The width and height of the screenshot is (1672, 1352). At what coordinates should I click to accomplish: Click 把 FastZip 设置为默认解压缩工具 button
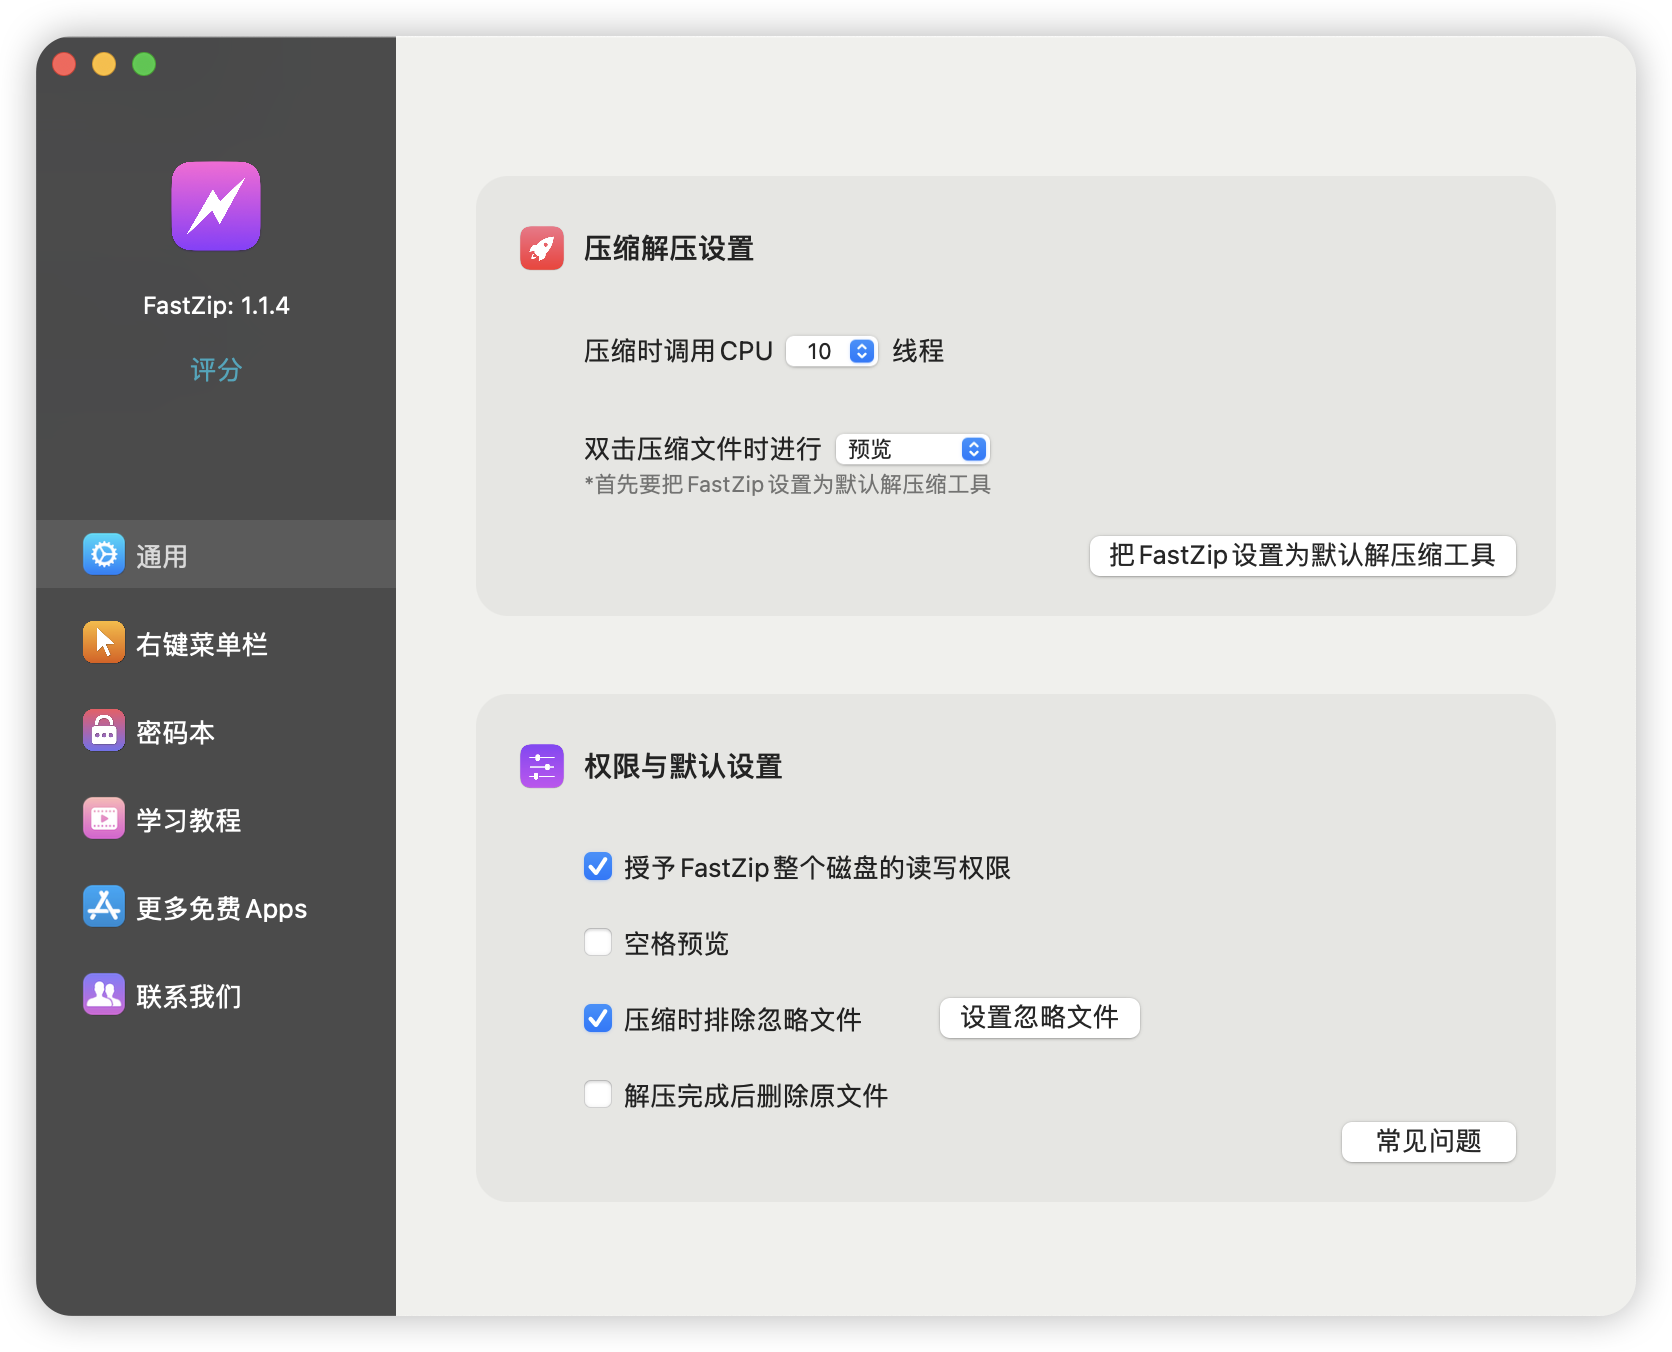(1302, 555)
